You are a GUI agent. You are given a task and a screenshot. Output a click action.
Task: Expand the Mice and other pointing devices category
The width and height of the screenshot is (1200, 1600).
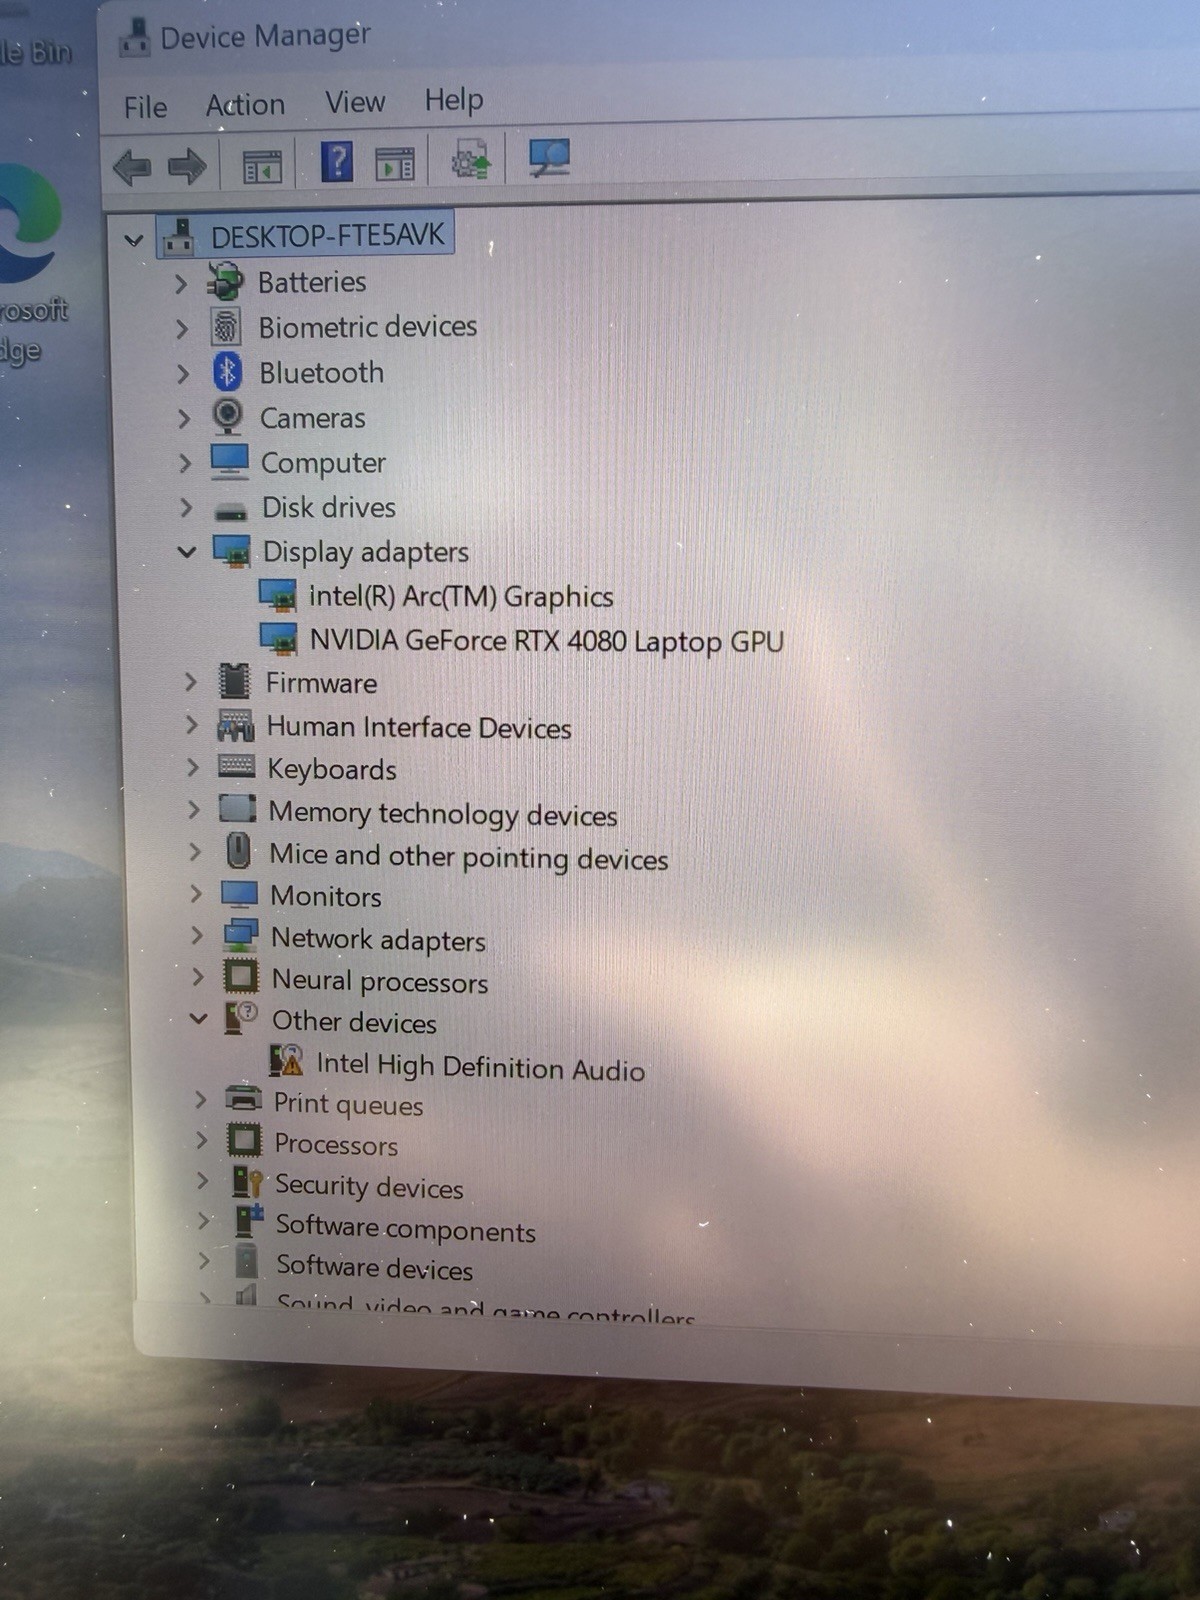(194, 852)
